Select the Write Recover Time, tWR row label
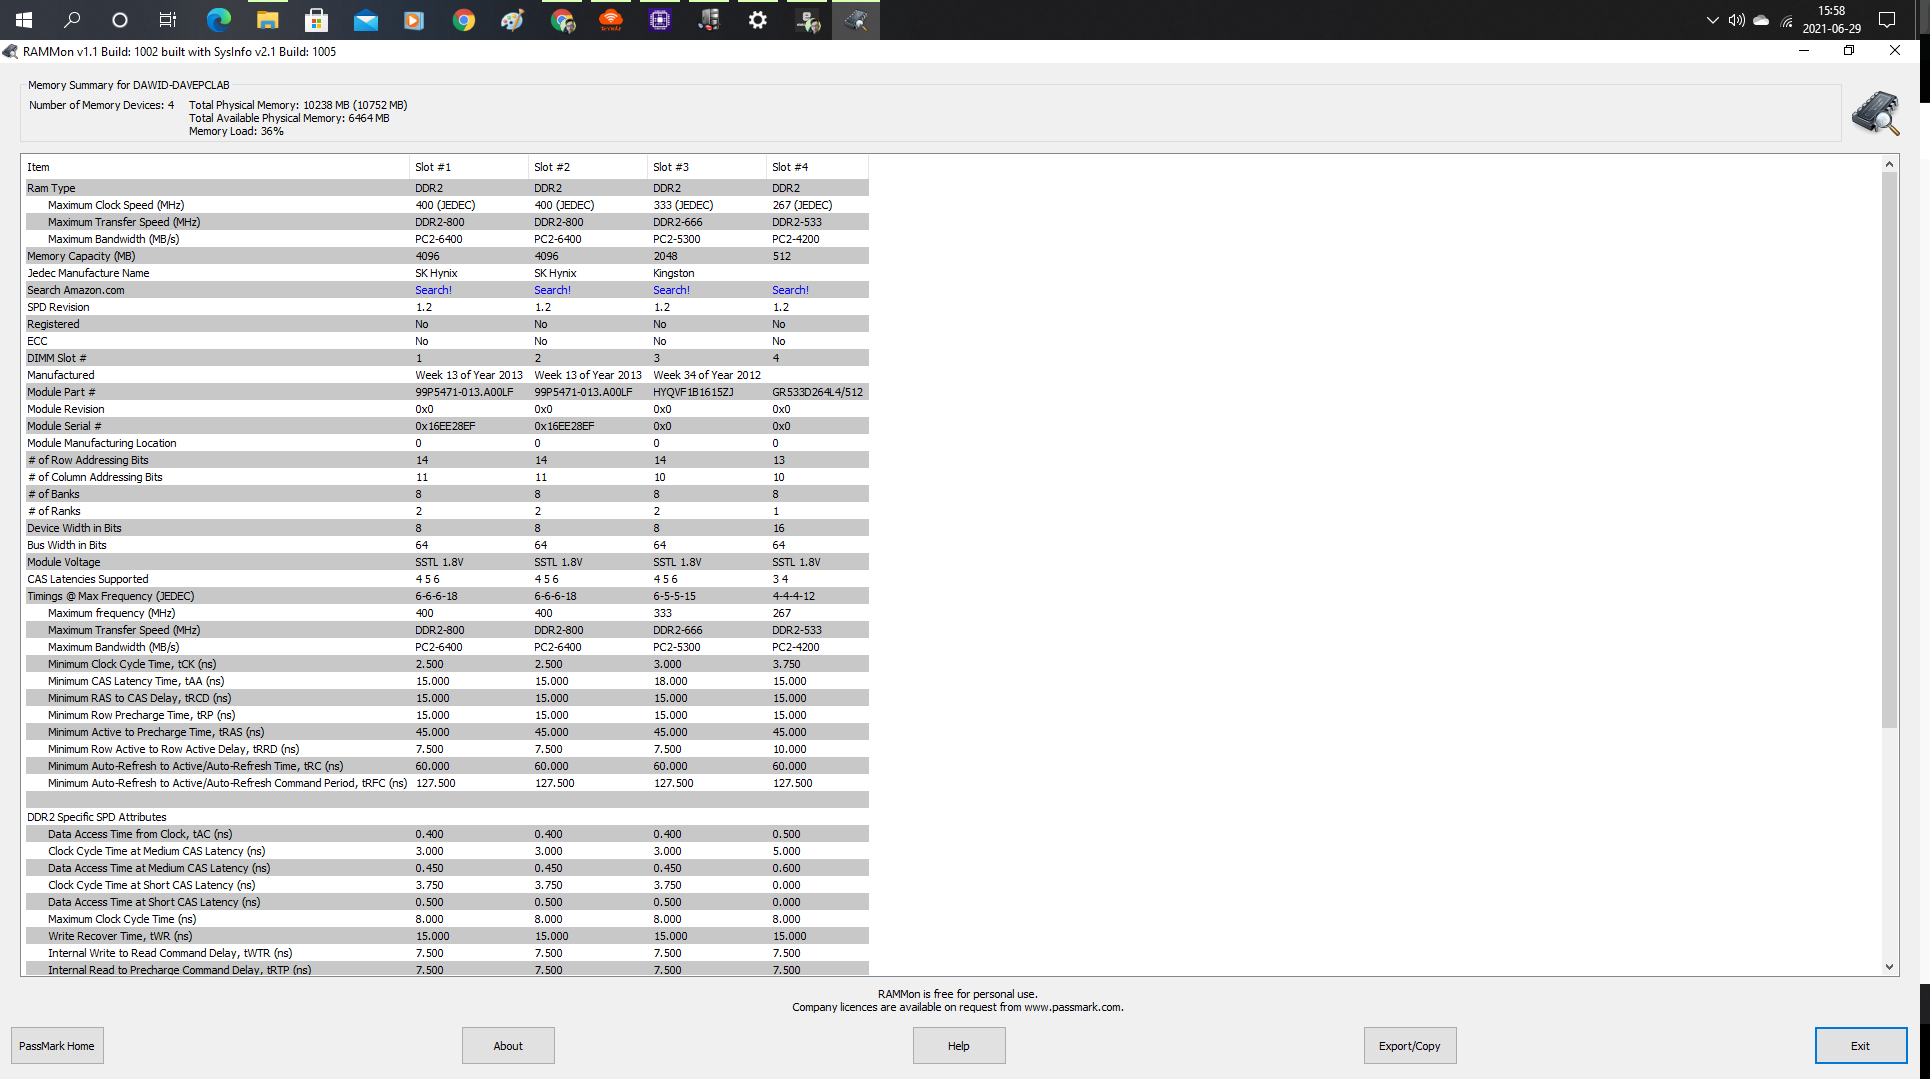 (120, 936)
